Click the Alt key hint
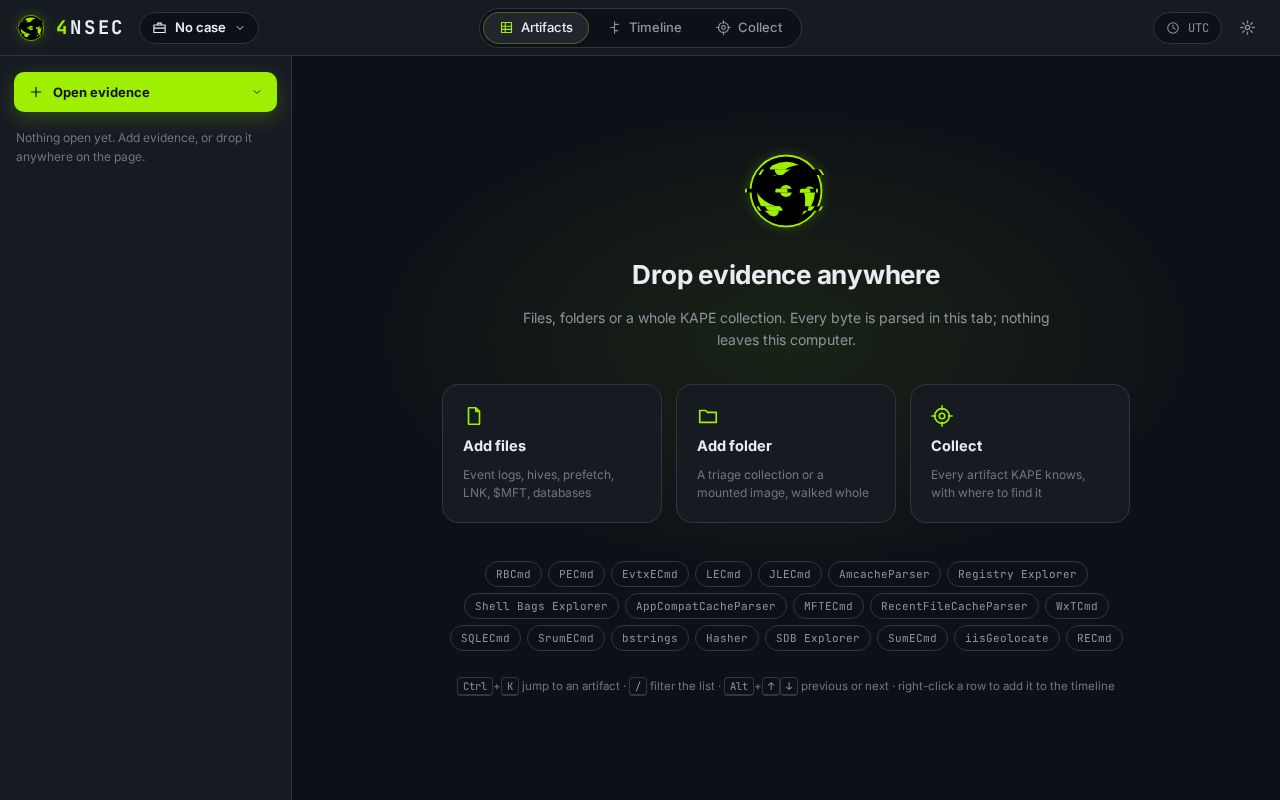Image resolution: width=1280 pixels, height=800 pixels. (x=739, y=686)
